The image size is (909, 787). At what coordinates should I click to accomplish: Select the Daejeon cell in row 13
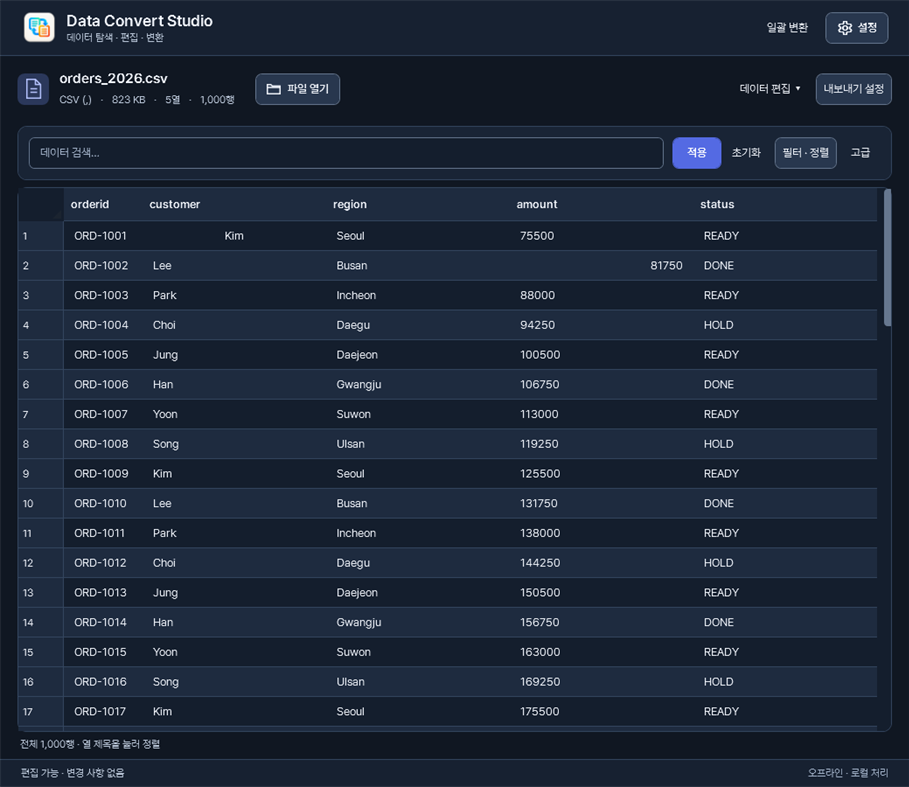point(418,593)
